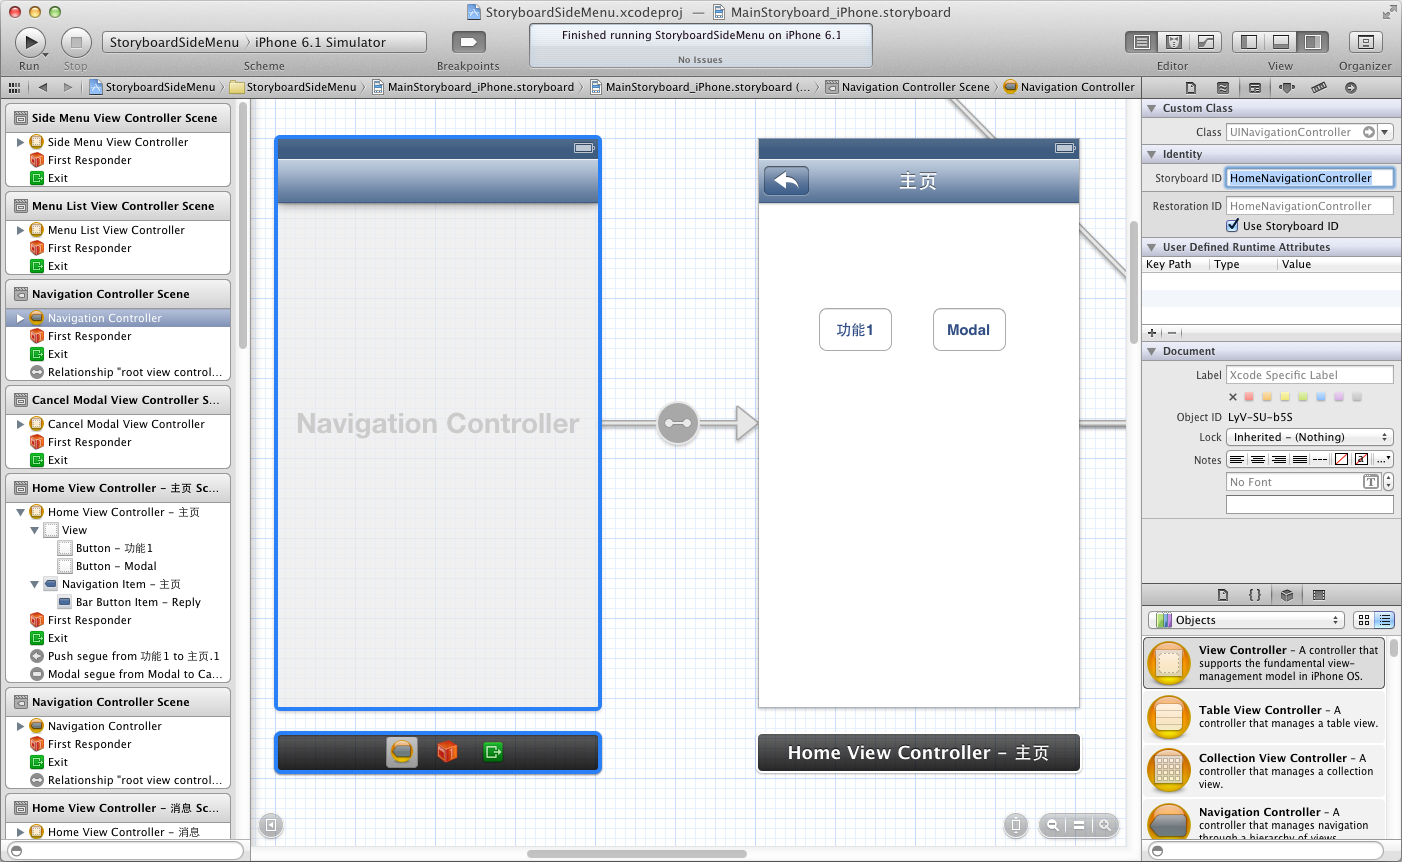Collapse the Document section

coord(1151,351)
